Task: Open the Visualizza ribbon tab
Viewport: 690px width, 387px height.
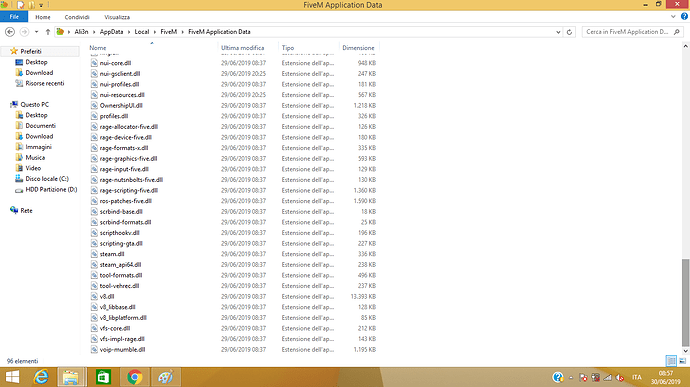Action: click(x=117, y=17)
